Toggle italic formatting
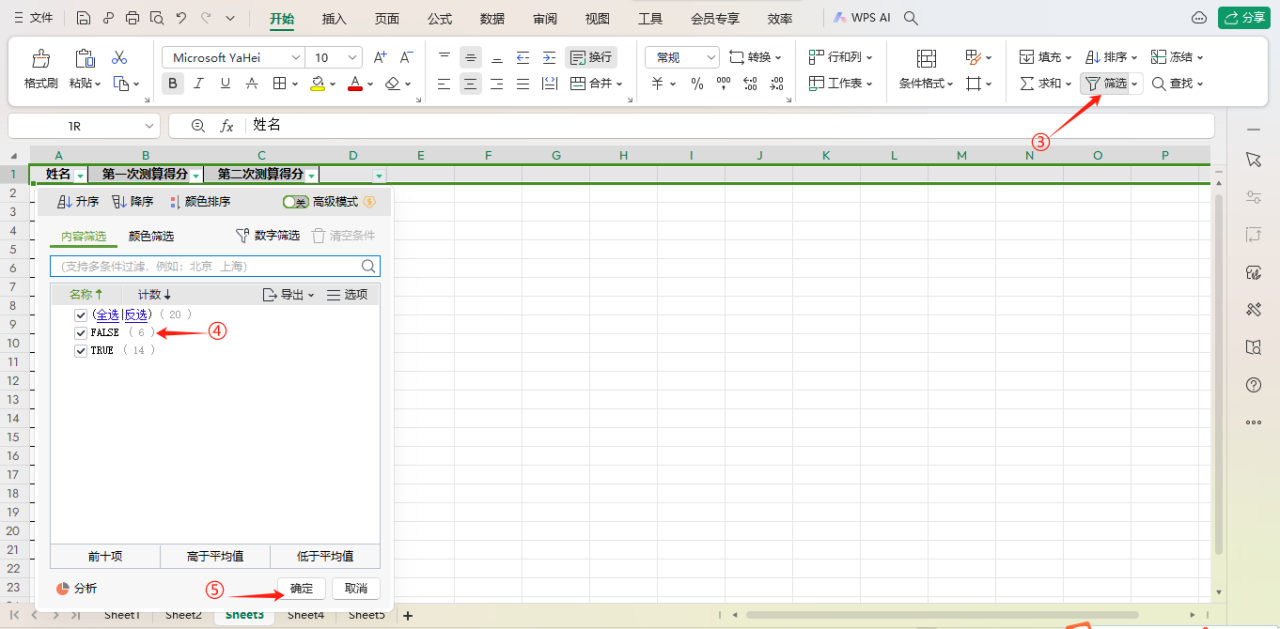The width and height of the screenshot is (1280, 629). pyautogui.click(x=199, y=84)
